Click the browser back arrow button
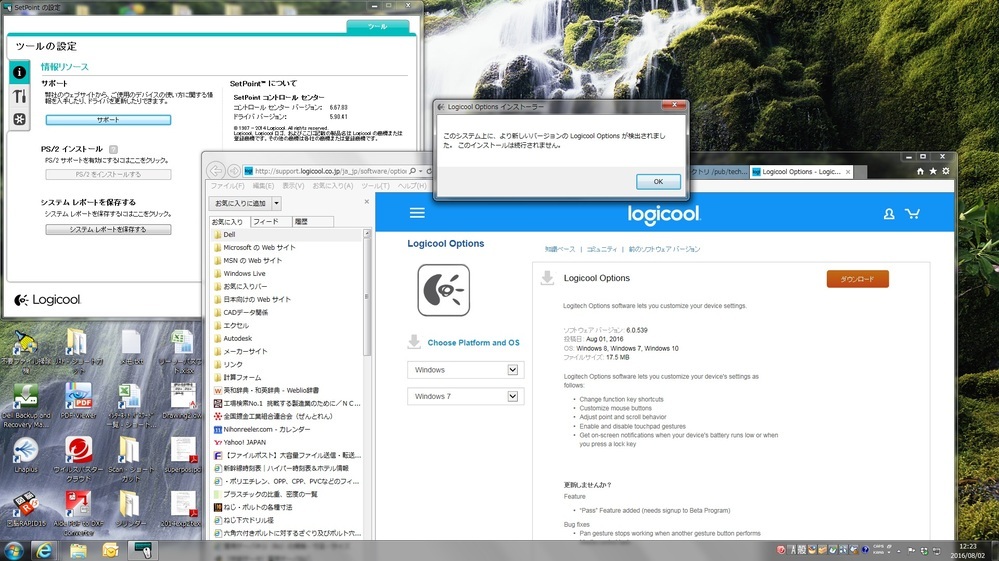Image resolution: width=999 pixels, height=561 pixels. pyautogui.click(x=216, y=171)
